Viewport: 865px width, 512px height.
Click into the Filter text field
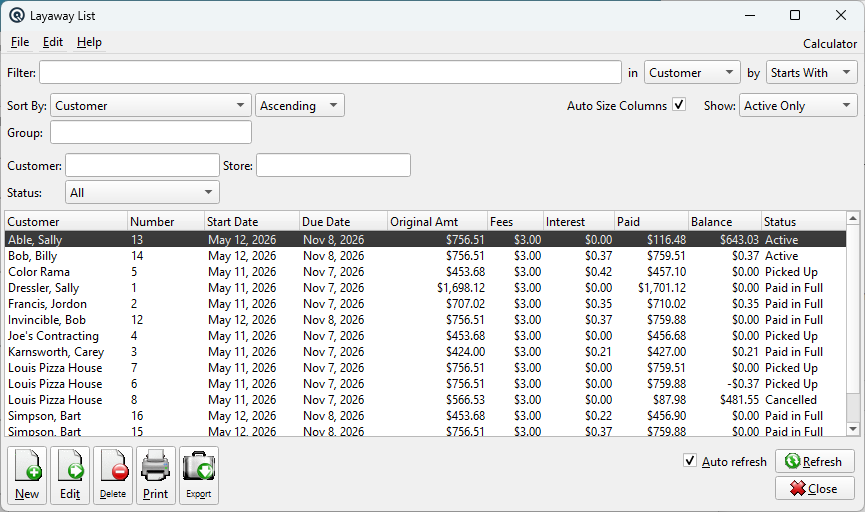330,72
